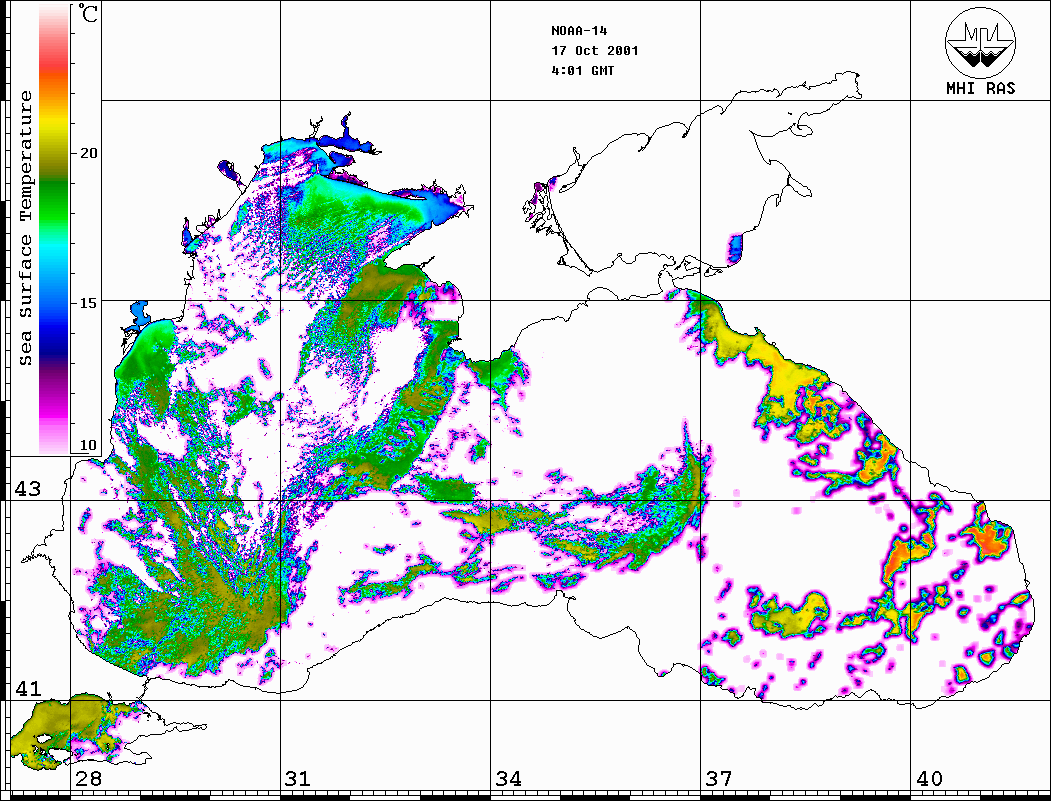This screenshot has width=1051, height=801.
Task: Click the '17 Oct 2001' date text
Action: click(x=595, y=51)
